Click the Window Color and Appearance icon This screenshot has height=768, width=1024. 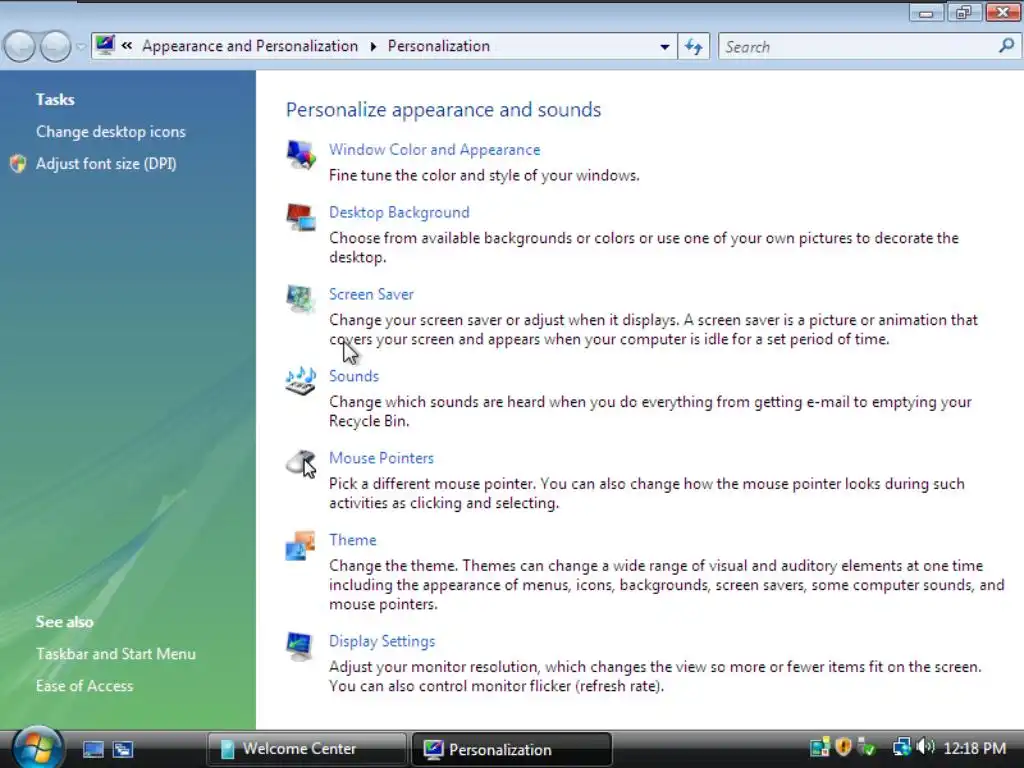click(300, 155)
